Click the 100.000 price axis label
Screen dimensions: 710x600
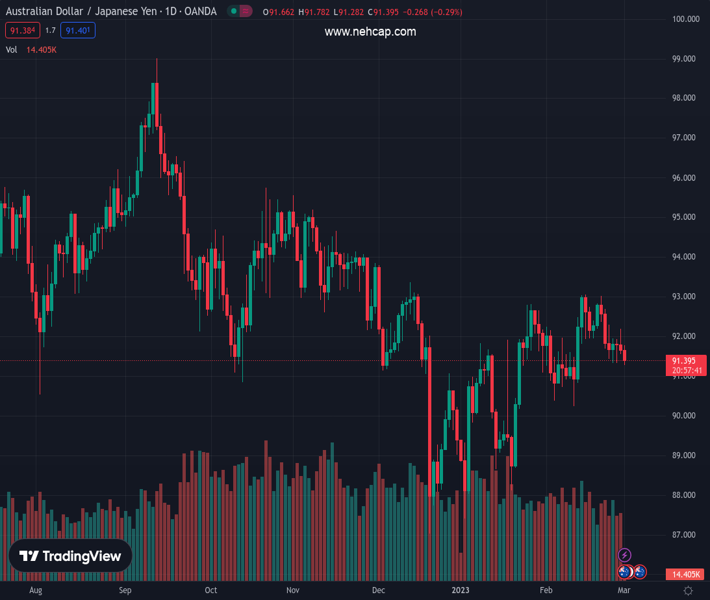[686, 19]
